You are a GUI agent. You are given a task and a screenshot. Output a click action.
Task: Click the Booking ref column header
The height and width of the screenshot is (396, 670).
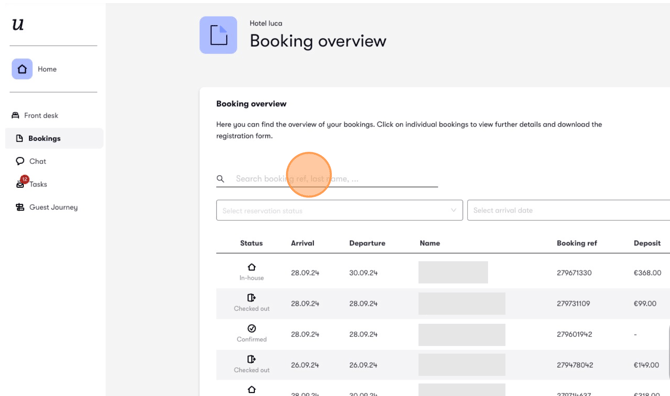576,243
